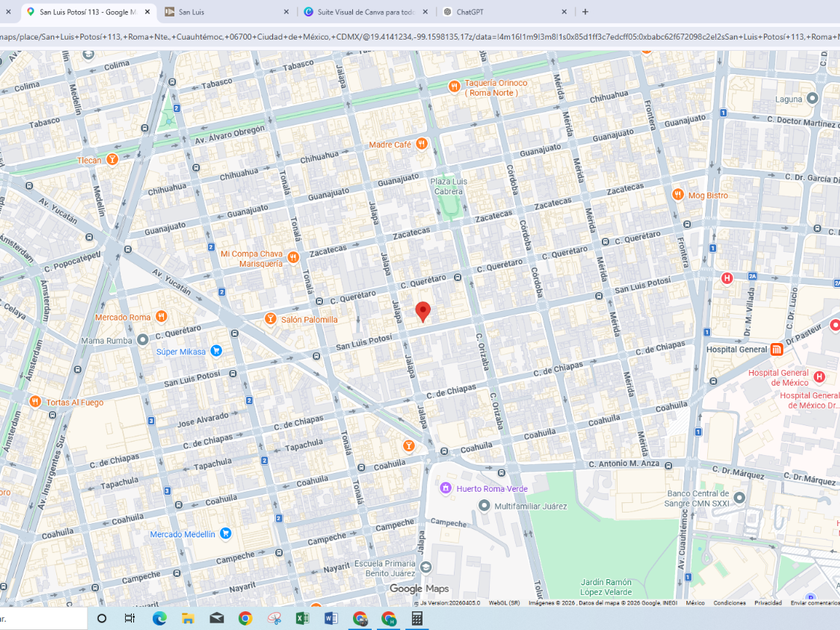Select the Multifamiliar Juárez place pin

click(484, 505)
